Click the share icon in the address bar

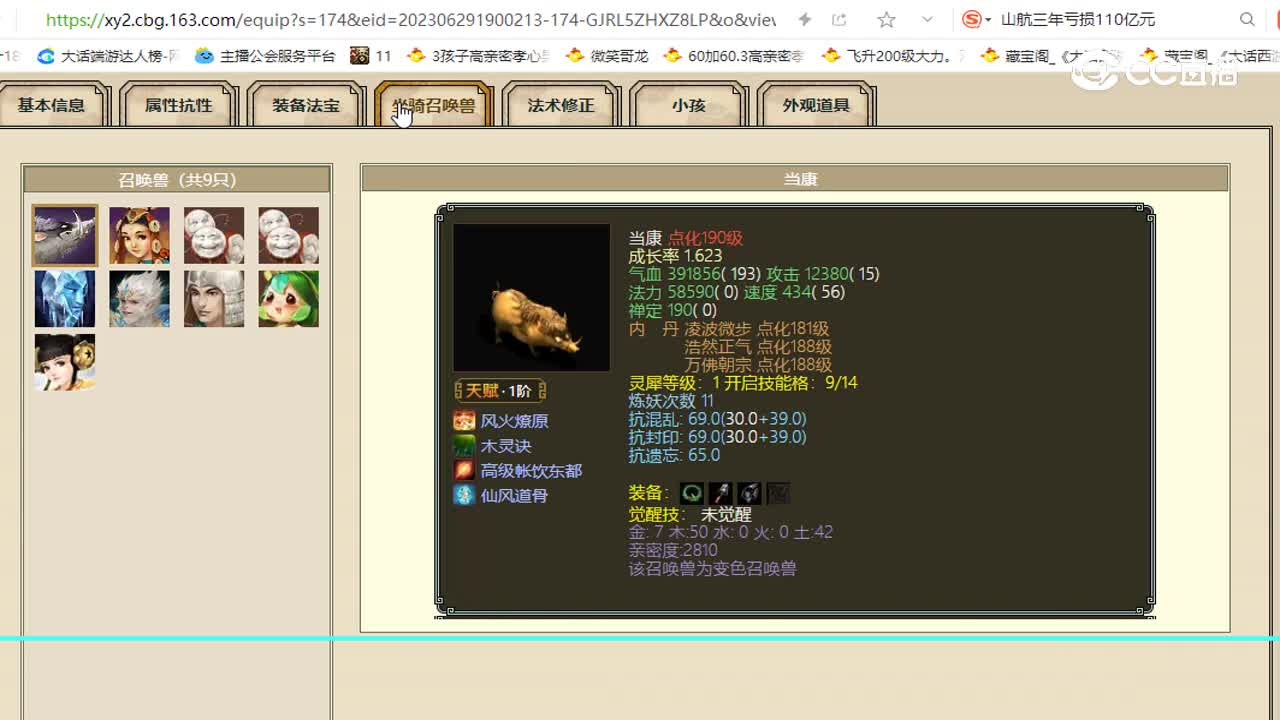pos(839,19)
